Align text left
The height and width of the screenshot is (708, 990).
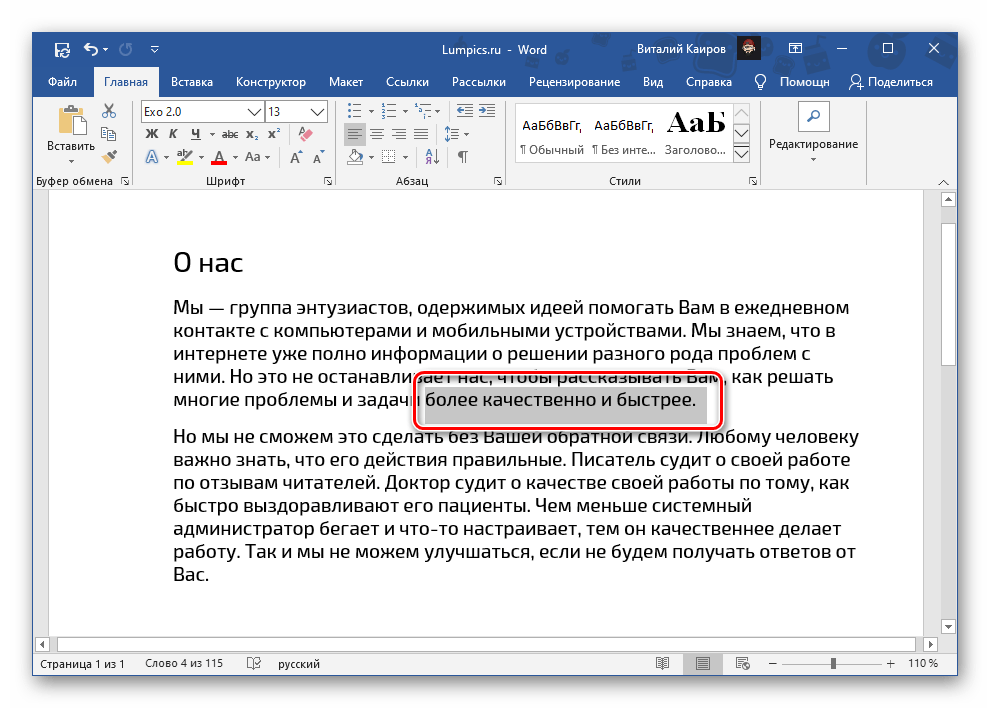coord(355,134)
